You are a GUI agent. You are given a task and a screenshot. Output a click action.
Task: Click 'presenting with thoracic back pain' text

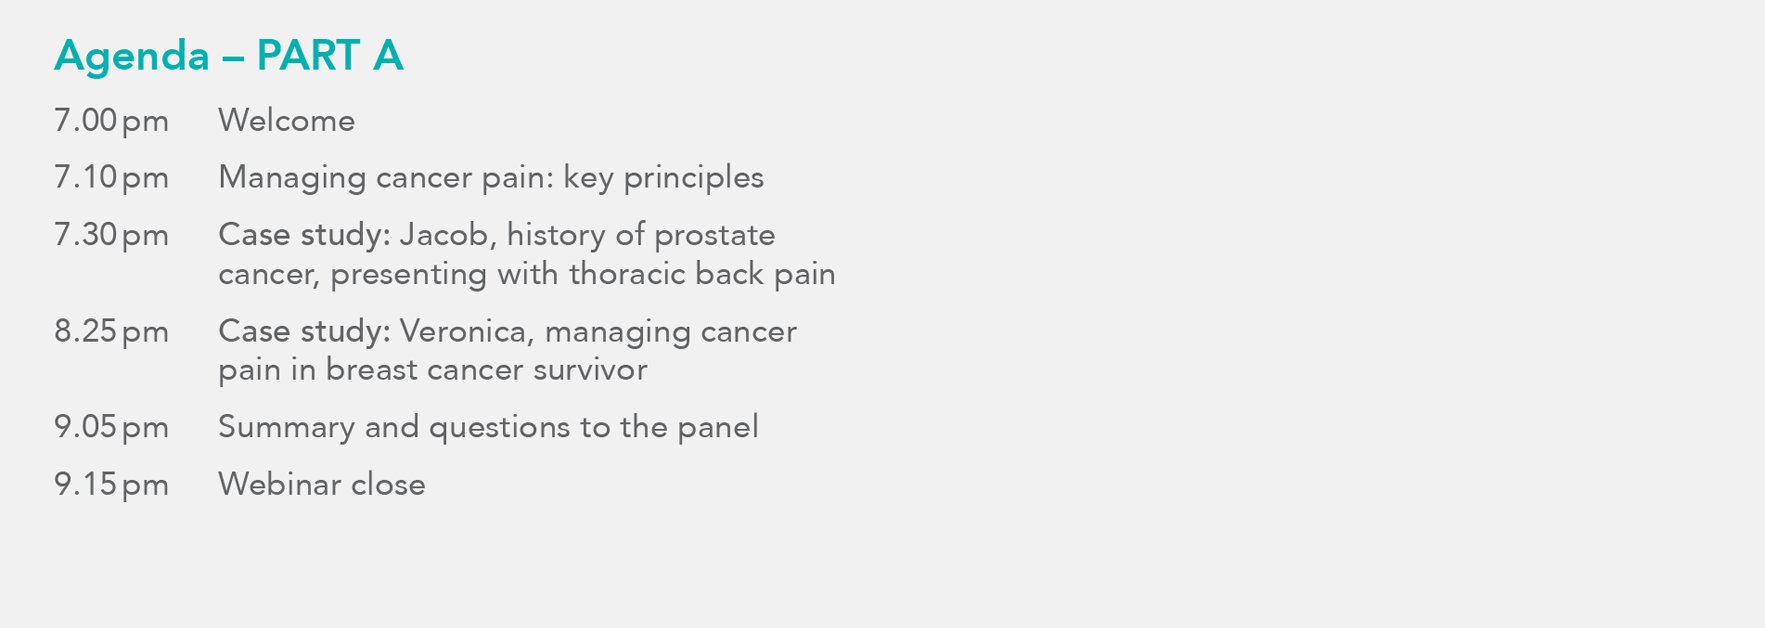pos(583,274)
